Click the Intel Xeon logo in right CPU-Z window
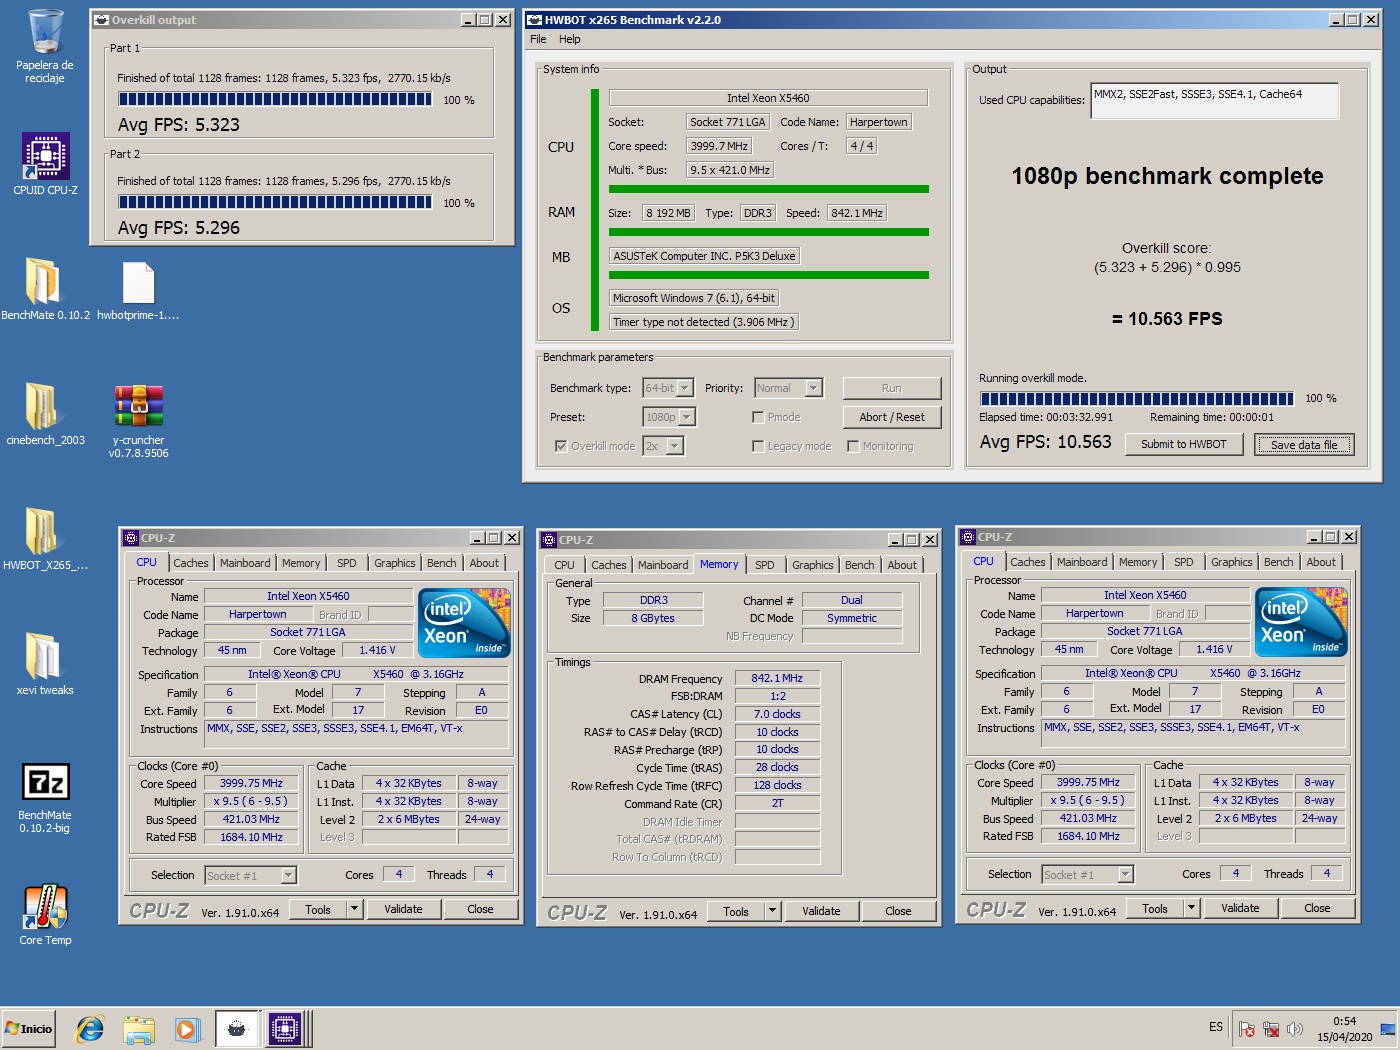Screen dimensions: 1400x1050 coord(1302,621)
